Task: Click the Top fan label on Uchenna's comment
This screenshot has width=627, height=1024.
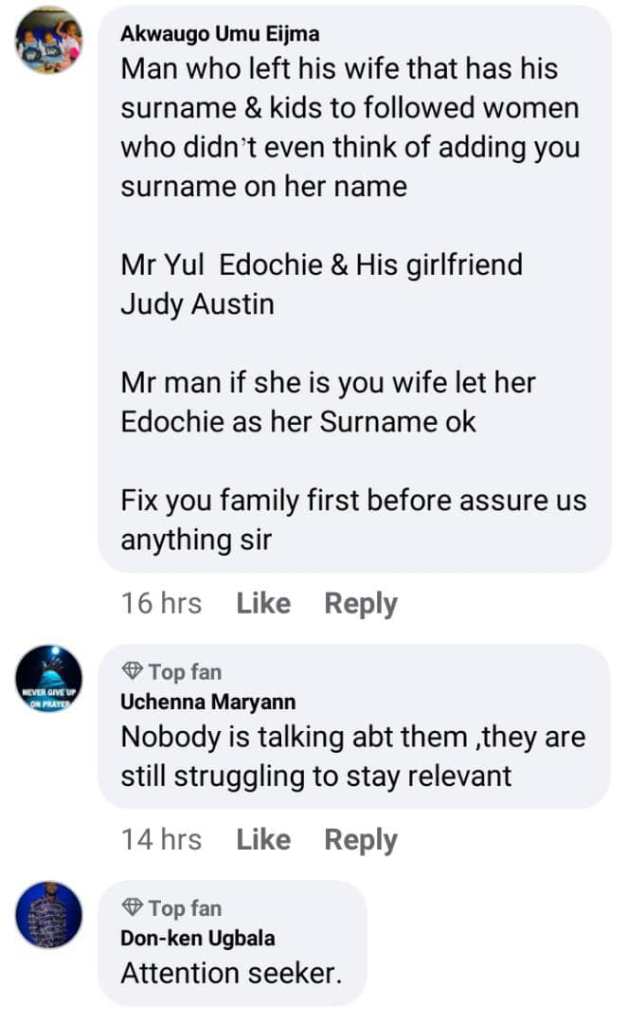Action: (185, 671)
